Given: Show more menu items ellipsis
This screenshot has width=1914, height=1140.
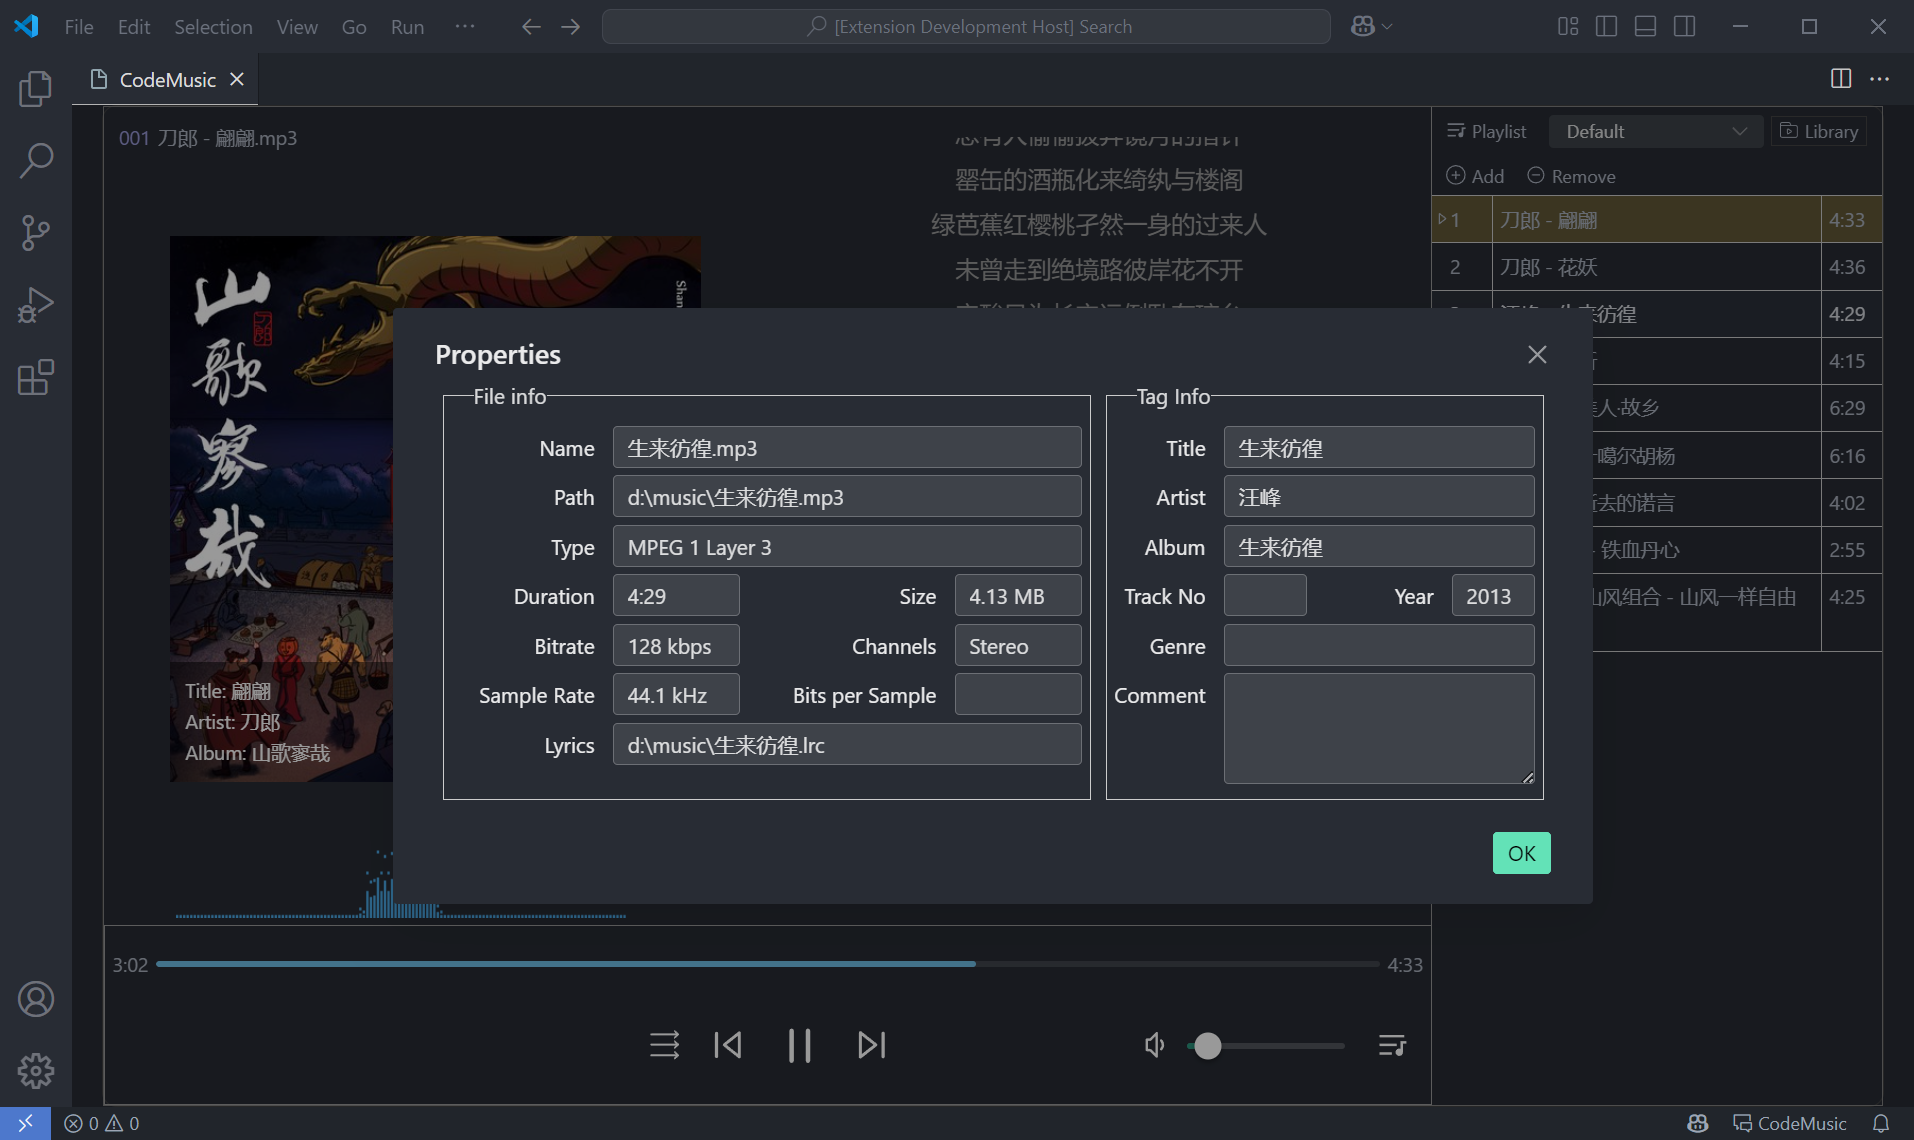Looking at the screenshot, I should [x=465, y=27].
